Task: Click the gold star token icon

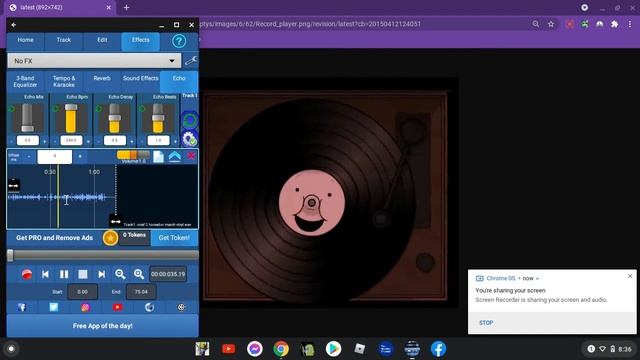Action: pos(110,238)
